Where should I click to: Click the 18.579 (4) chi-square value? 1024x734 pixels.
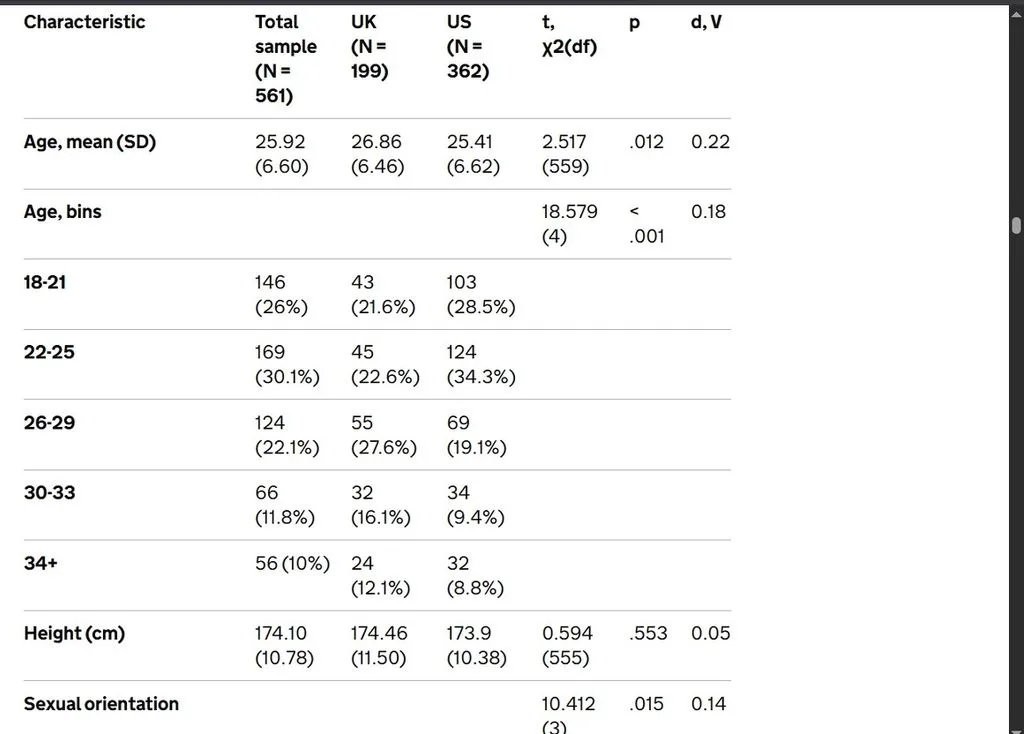pos(569,224)
